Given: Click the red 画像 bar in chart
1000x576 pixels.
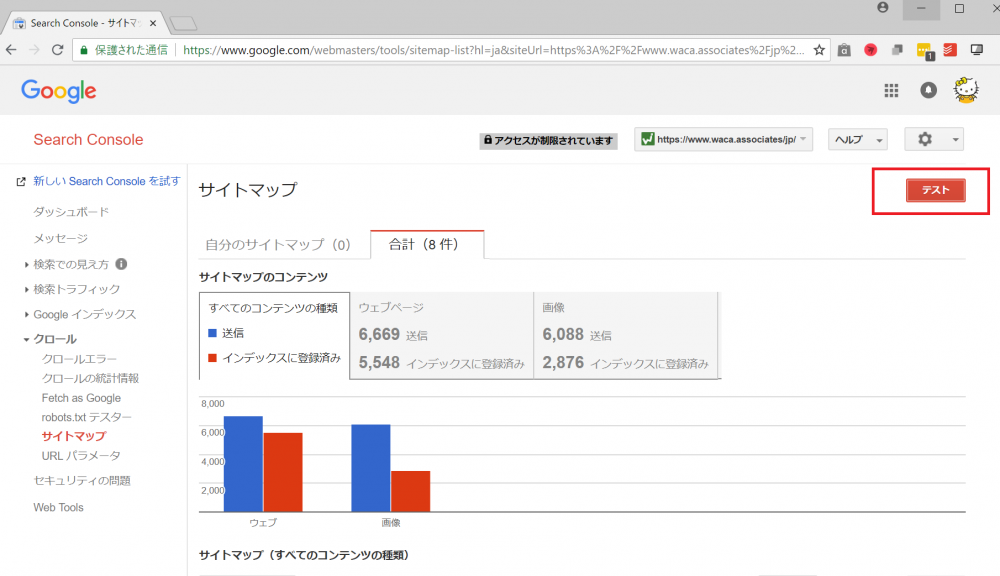Looking at the screenshot, I should (x=410, y=491).
